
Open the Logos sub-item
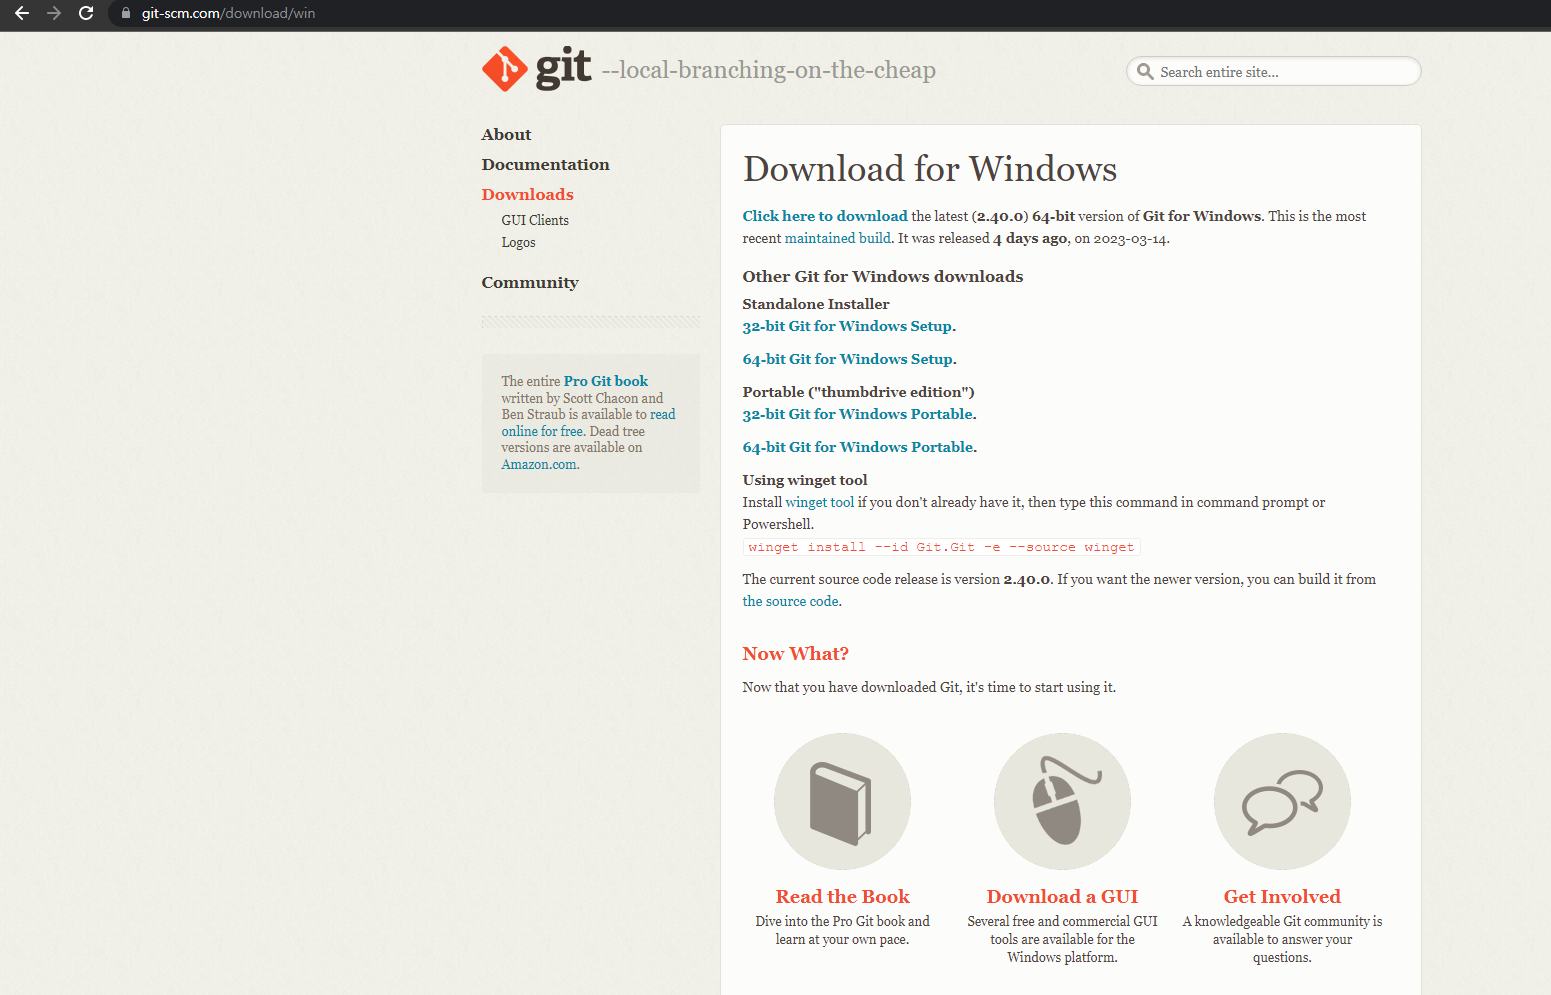(x=518, y=242)
